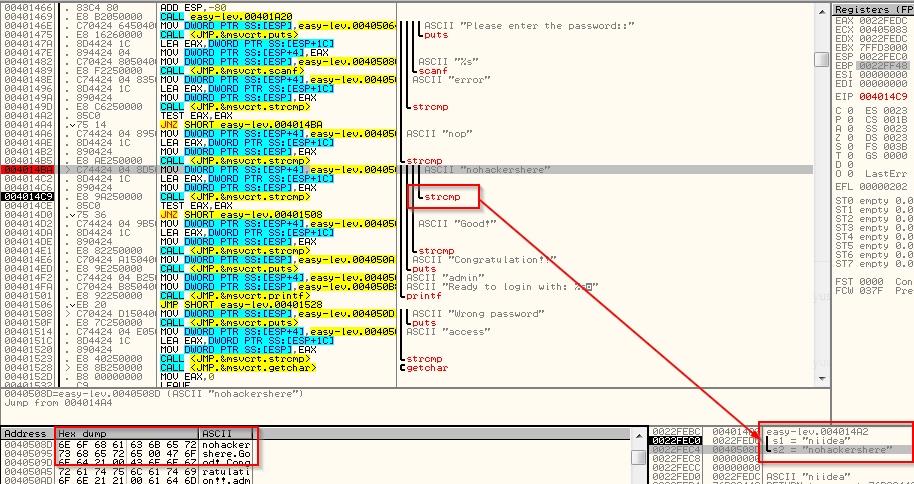Viewport: 914px width, 484px height.
Task: Click the "Ready to login with" comment
Action: tap(502, 286)
